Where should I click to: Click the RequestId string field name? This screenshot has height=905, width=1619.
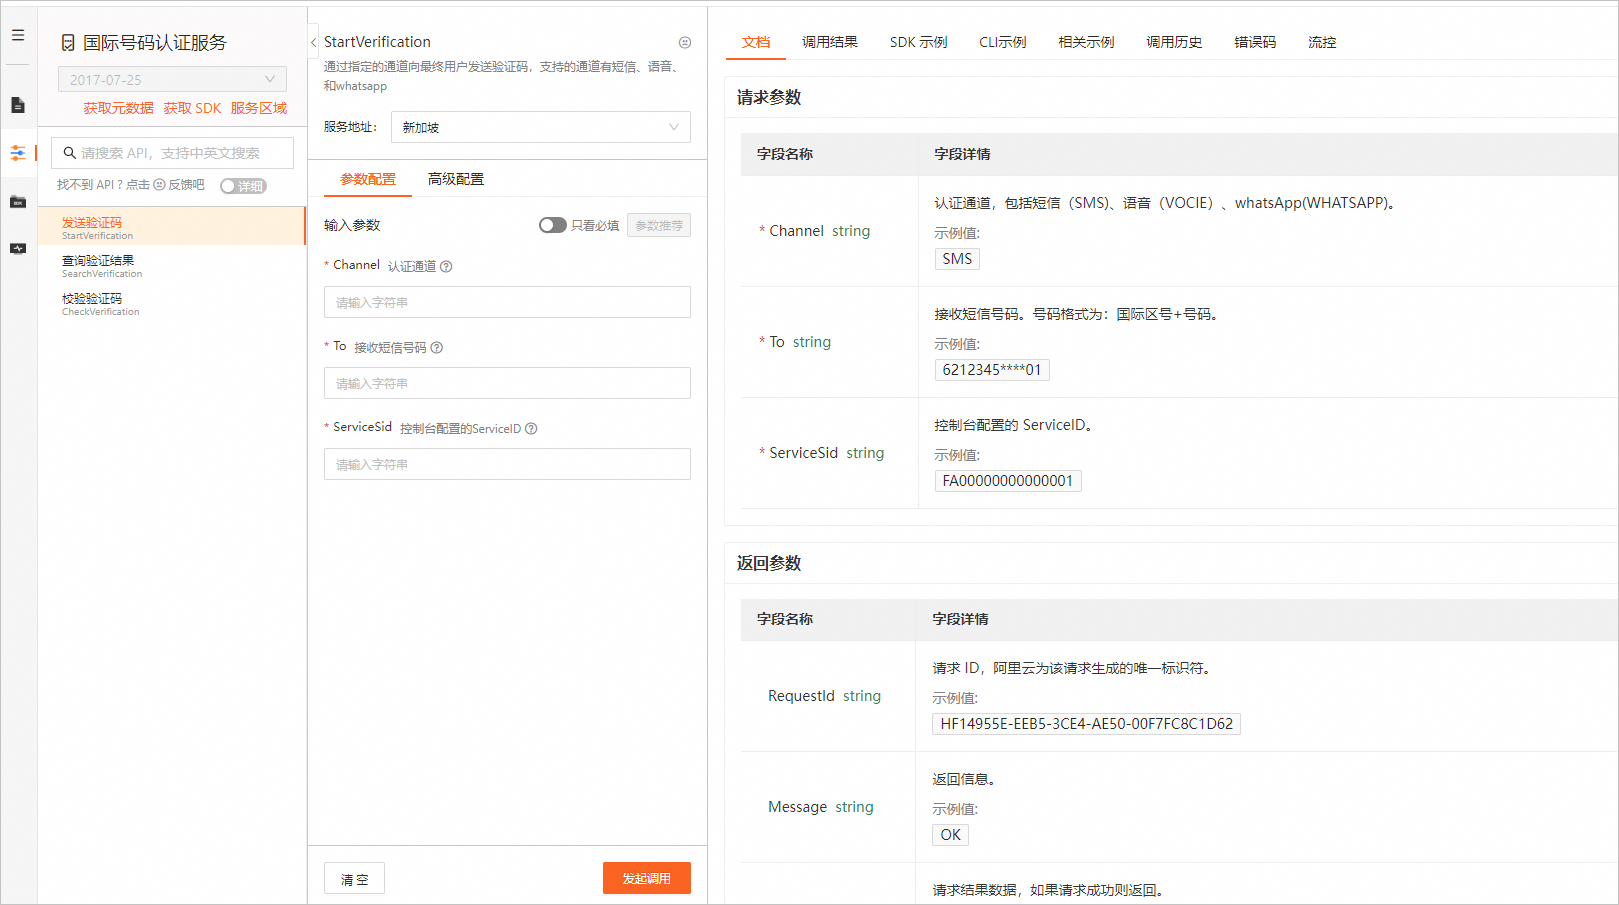click(x=824, y=696)
